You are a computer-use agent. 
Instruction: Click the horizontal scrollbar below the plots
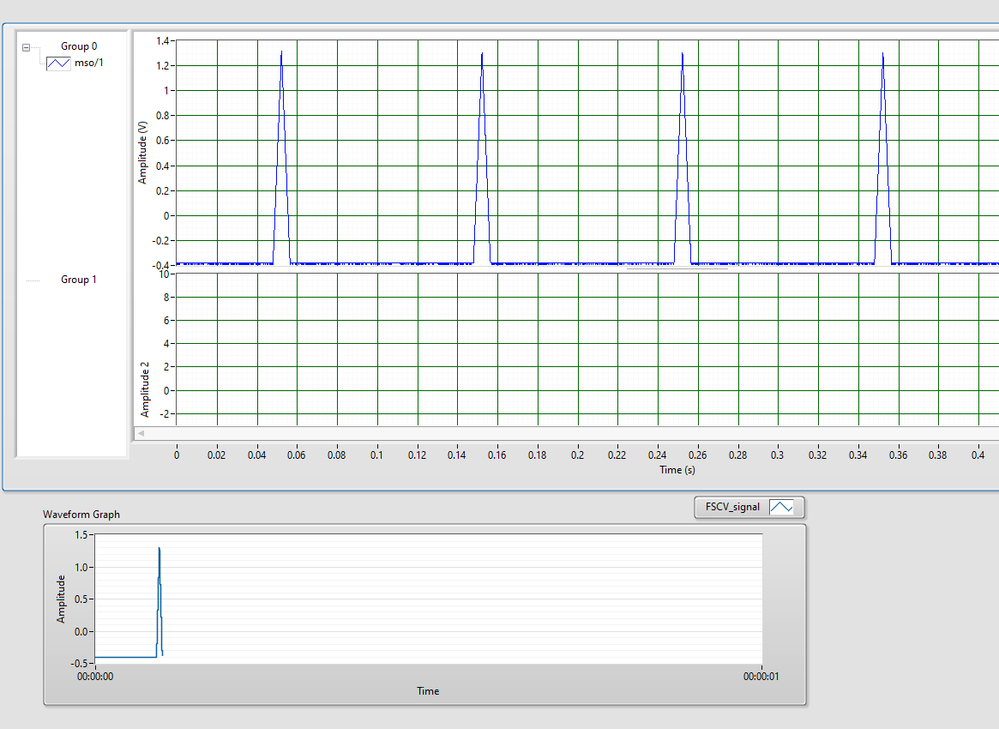[x=560, y=434]
